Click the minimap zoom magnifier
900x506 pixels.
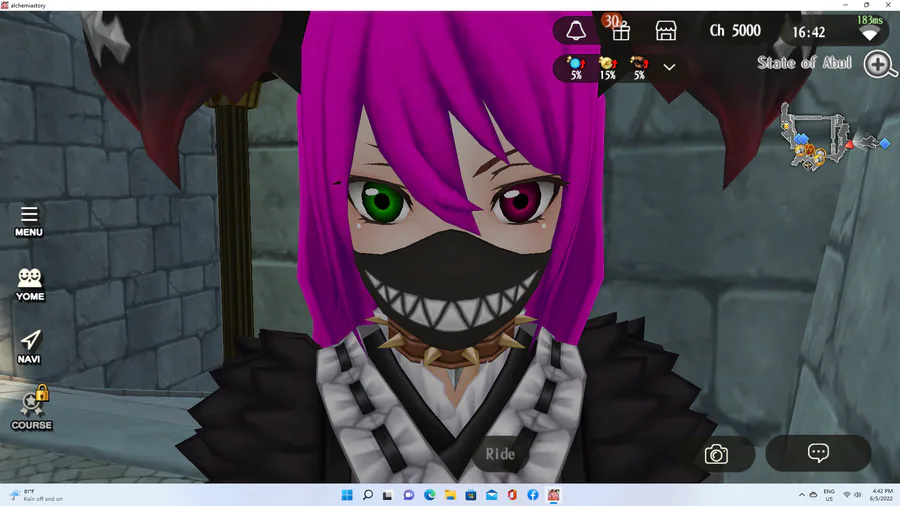coord(880,65)
